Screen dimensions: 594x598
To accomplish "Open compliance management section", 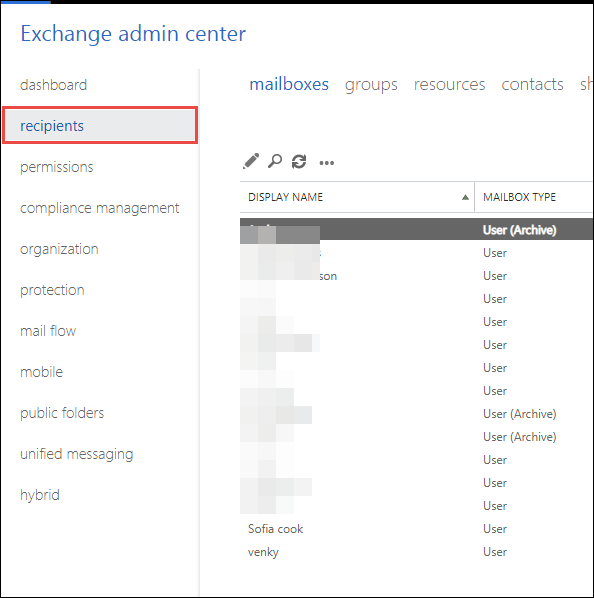I will point(100,208).
